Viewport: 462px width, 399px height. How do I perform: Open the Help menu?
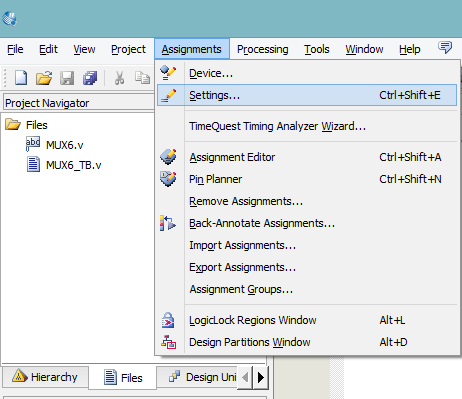tap(410, 49)
